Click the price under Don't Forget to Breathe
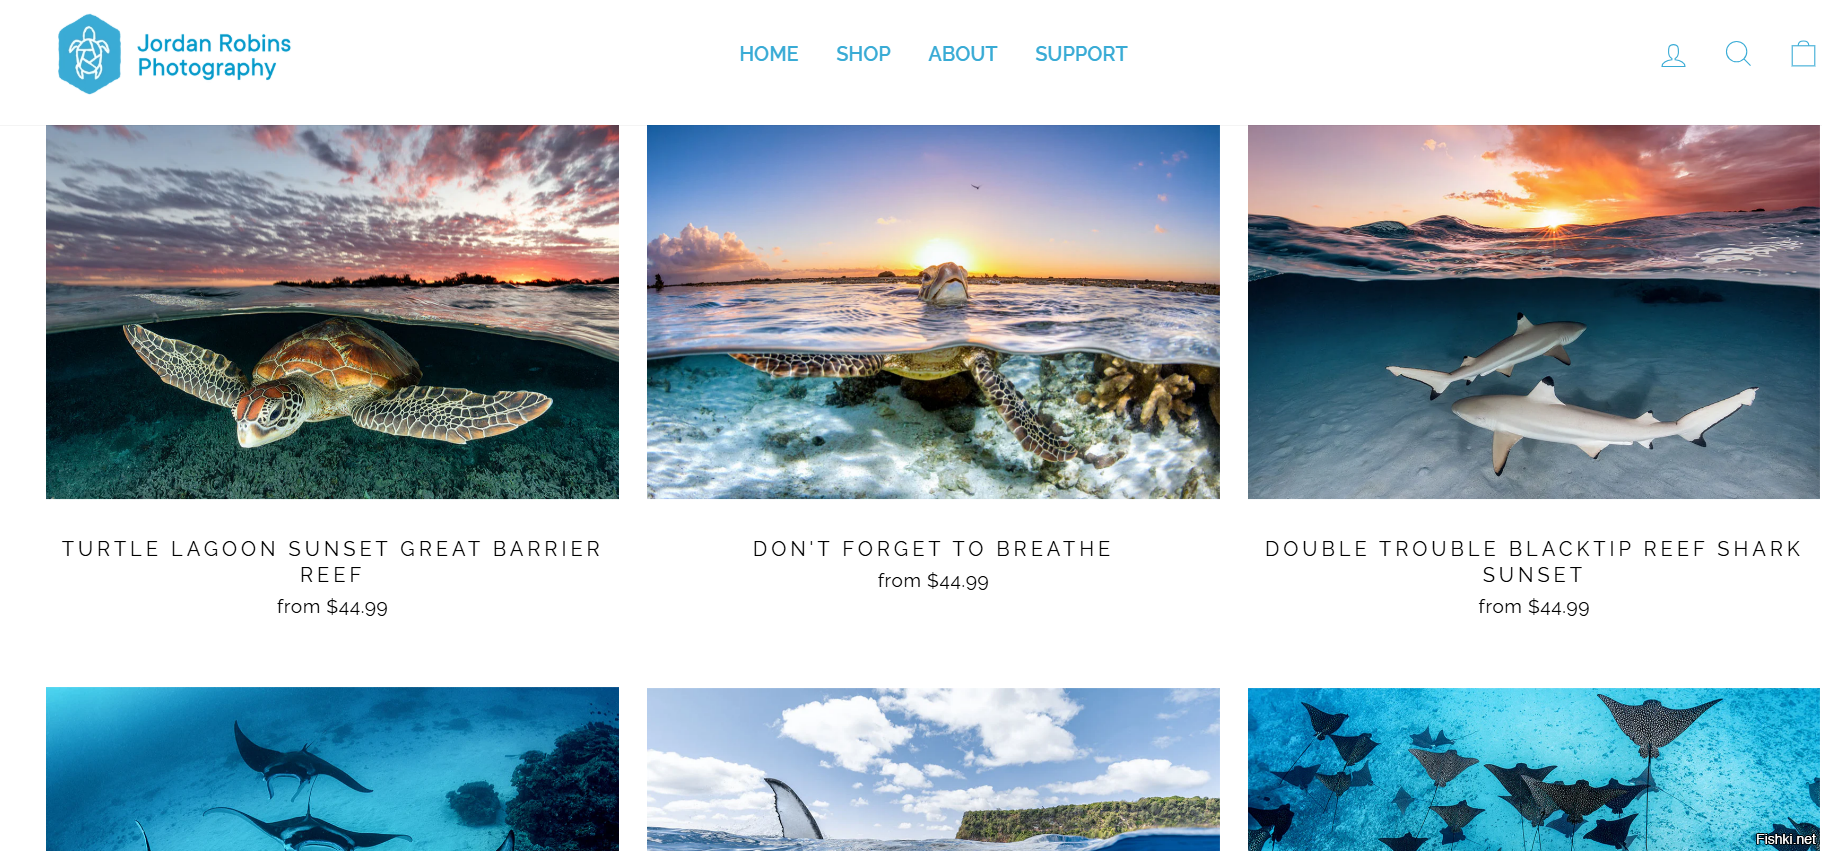The image size is (1822, 851). [x=933, y=581]
